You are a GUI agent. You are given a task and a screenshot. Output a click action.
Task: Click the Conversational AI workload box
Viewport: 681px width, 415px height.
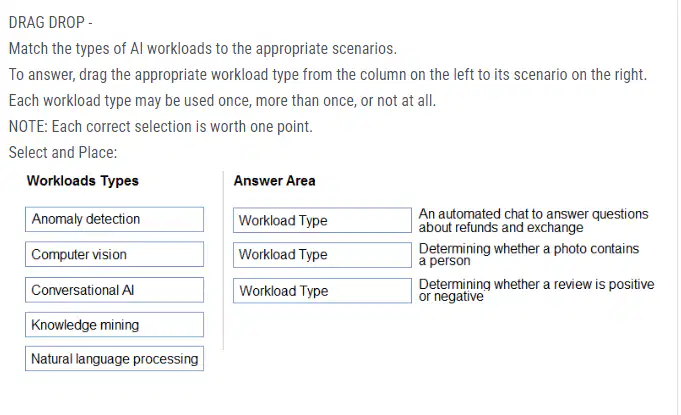pos(114,290)
